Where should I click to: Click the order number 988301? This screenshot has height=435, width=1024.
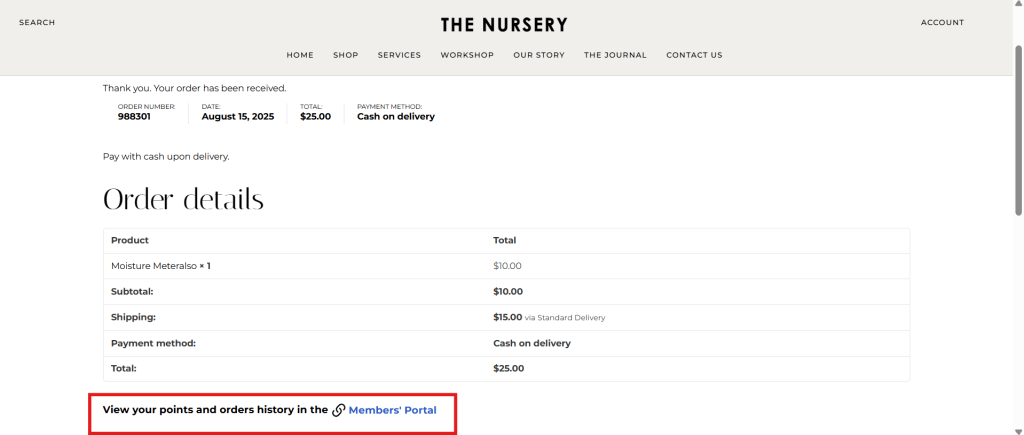tap(134, 117)
